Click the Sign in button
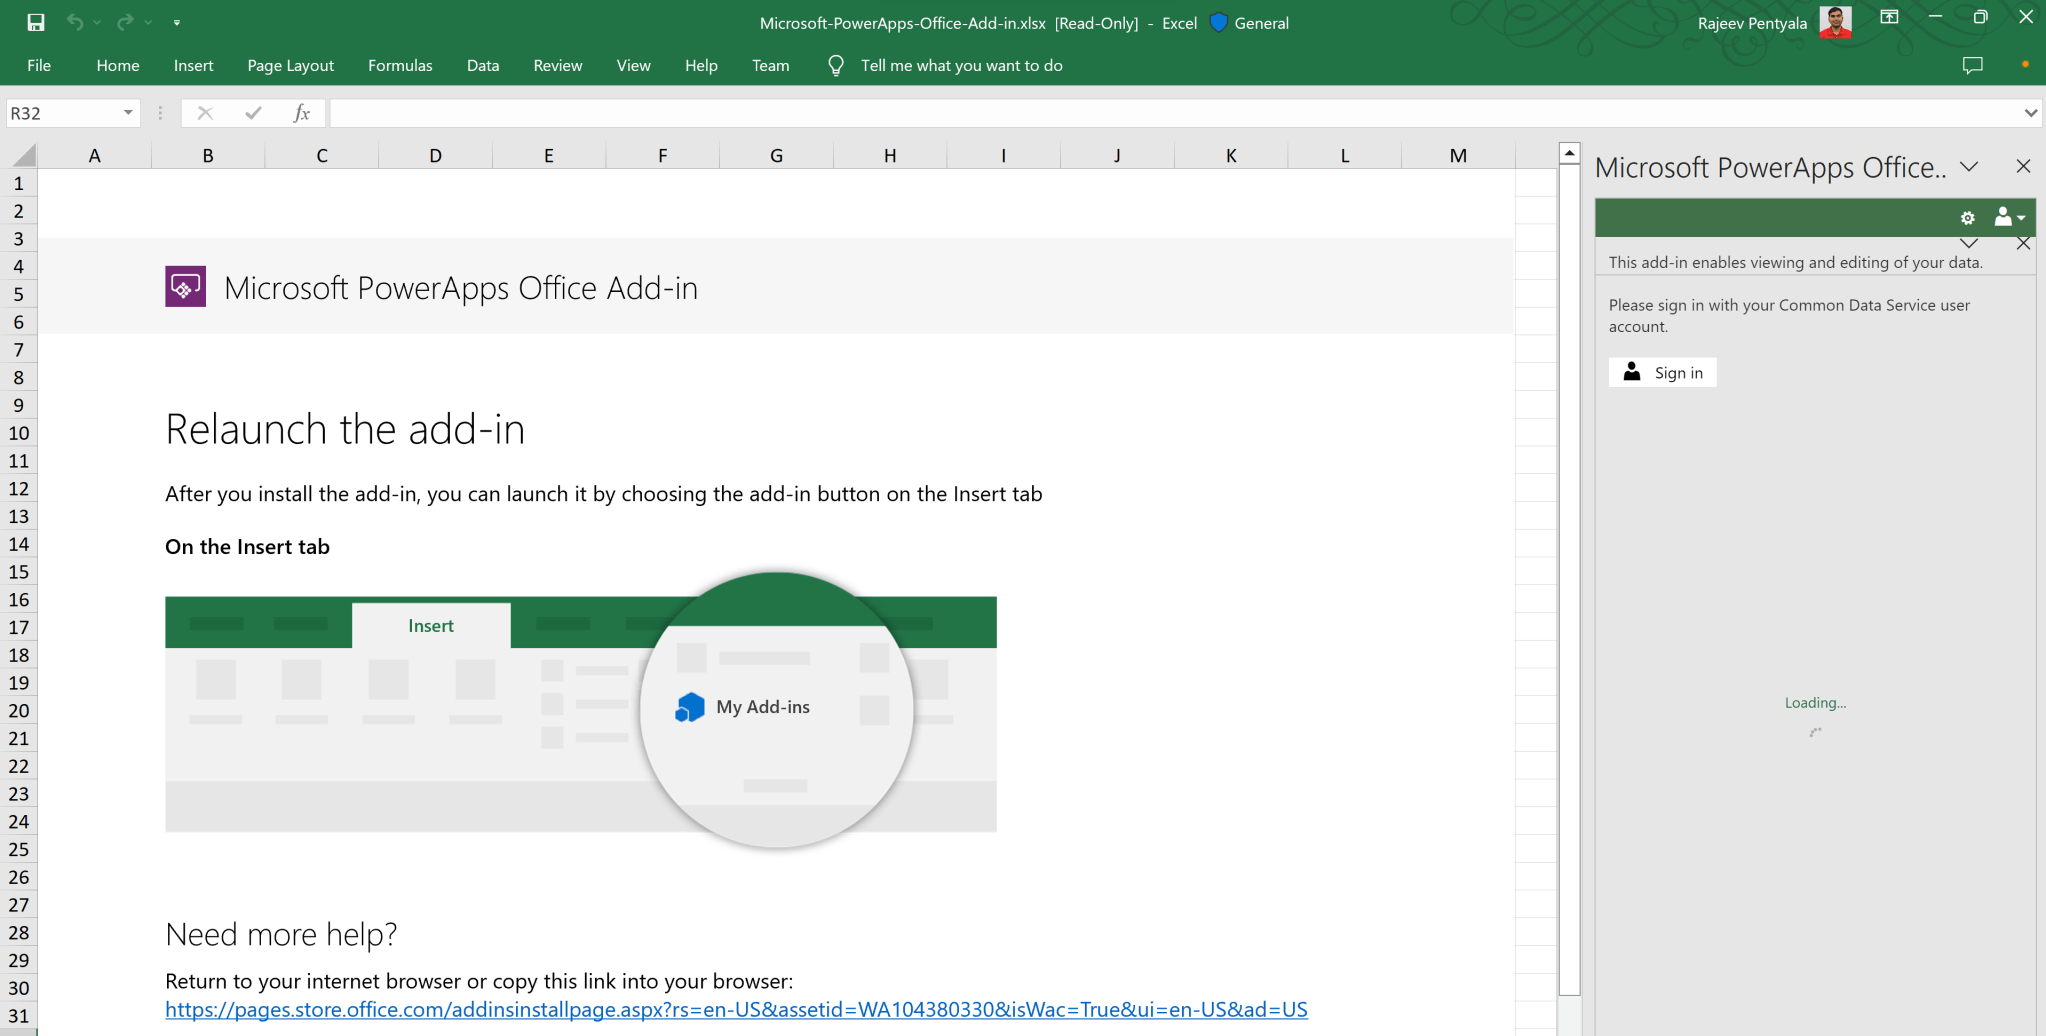 (1662, 372)
